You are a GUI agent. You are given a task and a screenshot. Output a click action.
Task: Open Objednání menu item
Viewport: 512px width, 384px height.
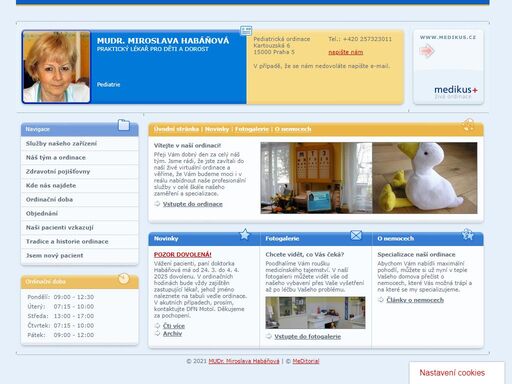(80, 213)
